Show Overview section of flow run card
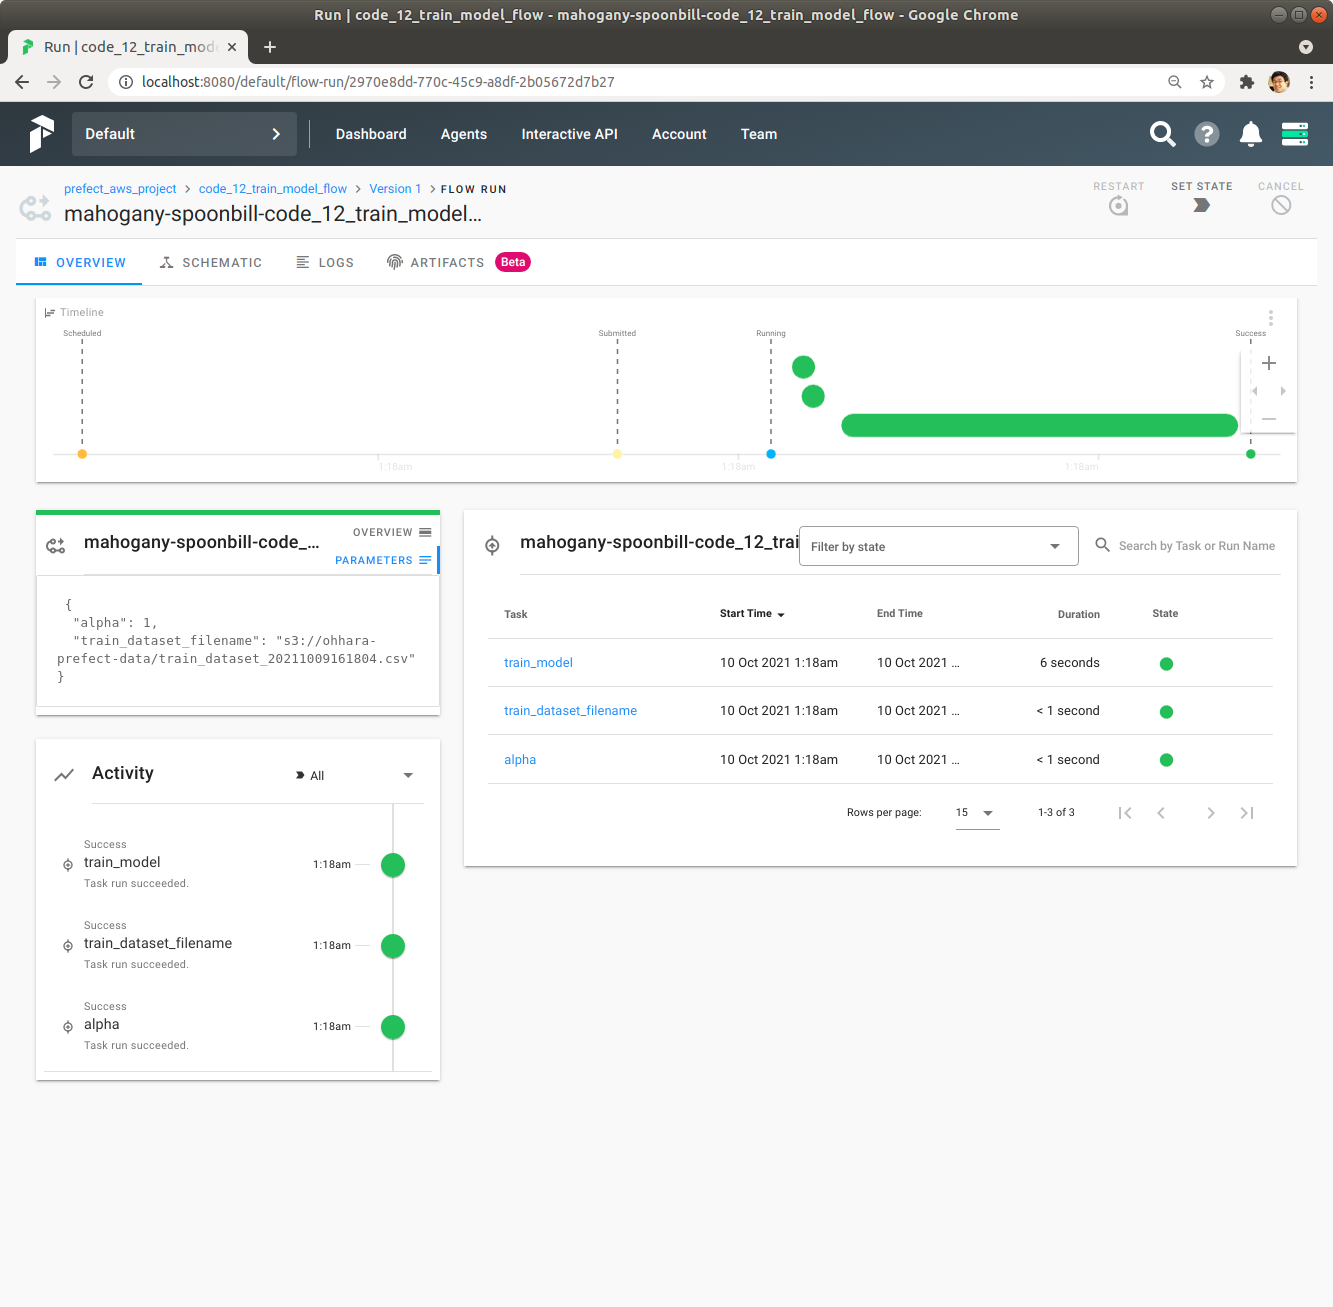This screenshot has height=1307, width=1333. point(392,532)
